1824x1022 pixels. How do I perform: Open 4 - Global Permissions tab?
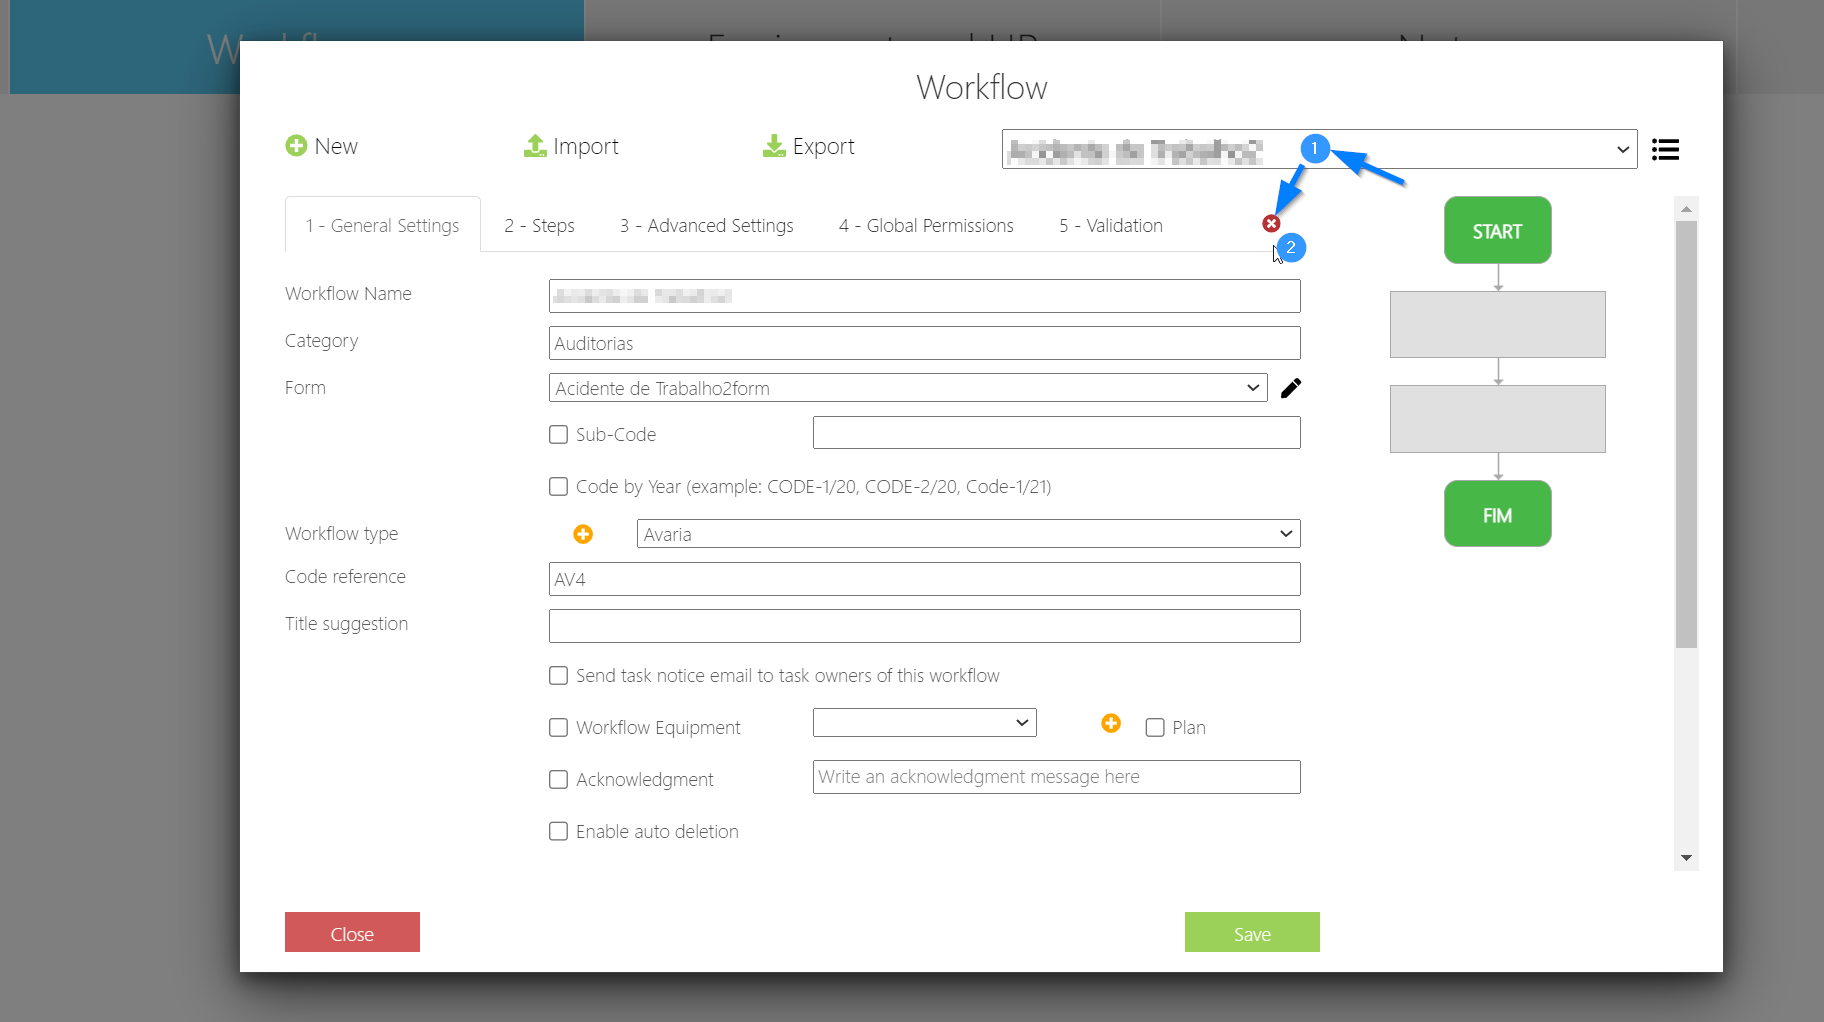pyautogui.click(x=926, y=225)
